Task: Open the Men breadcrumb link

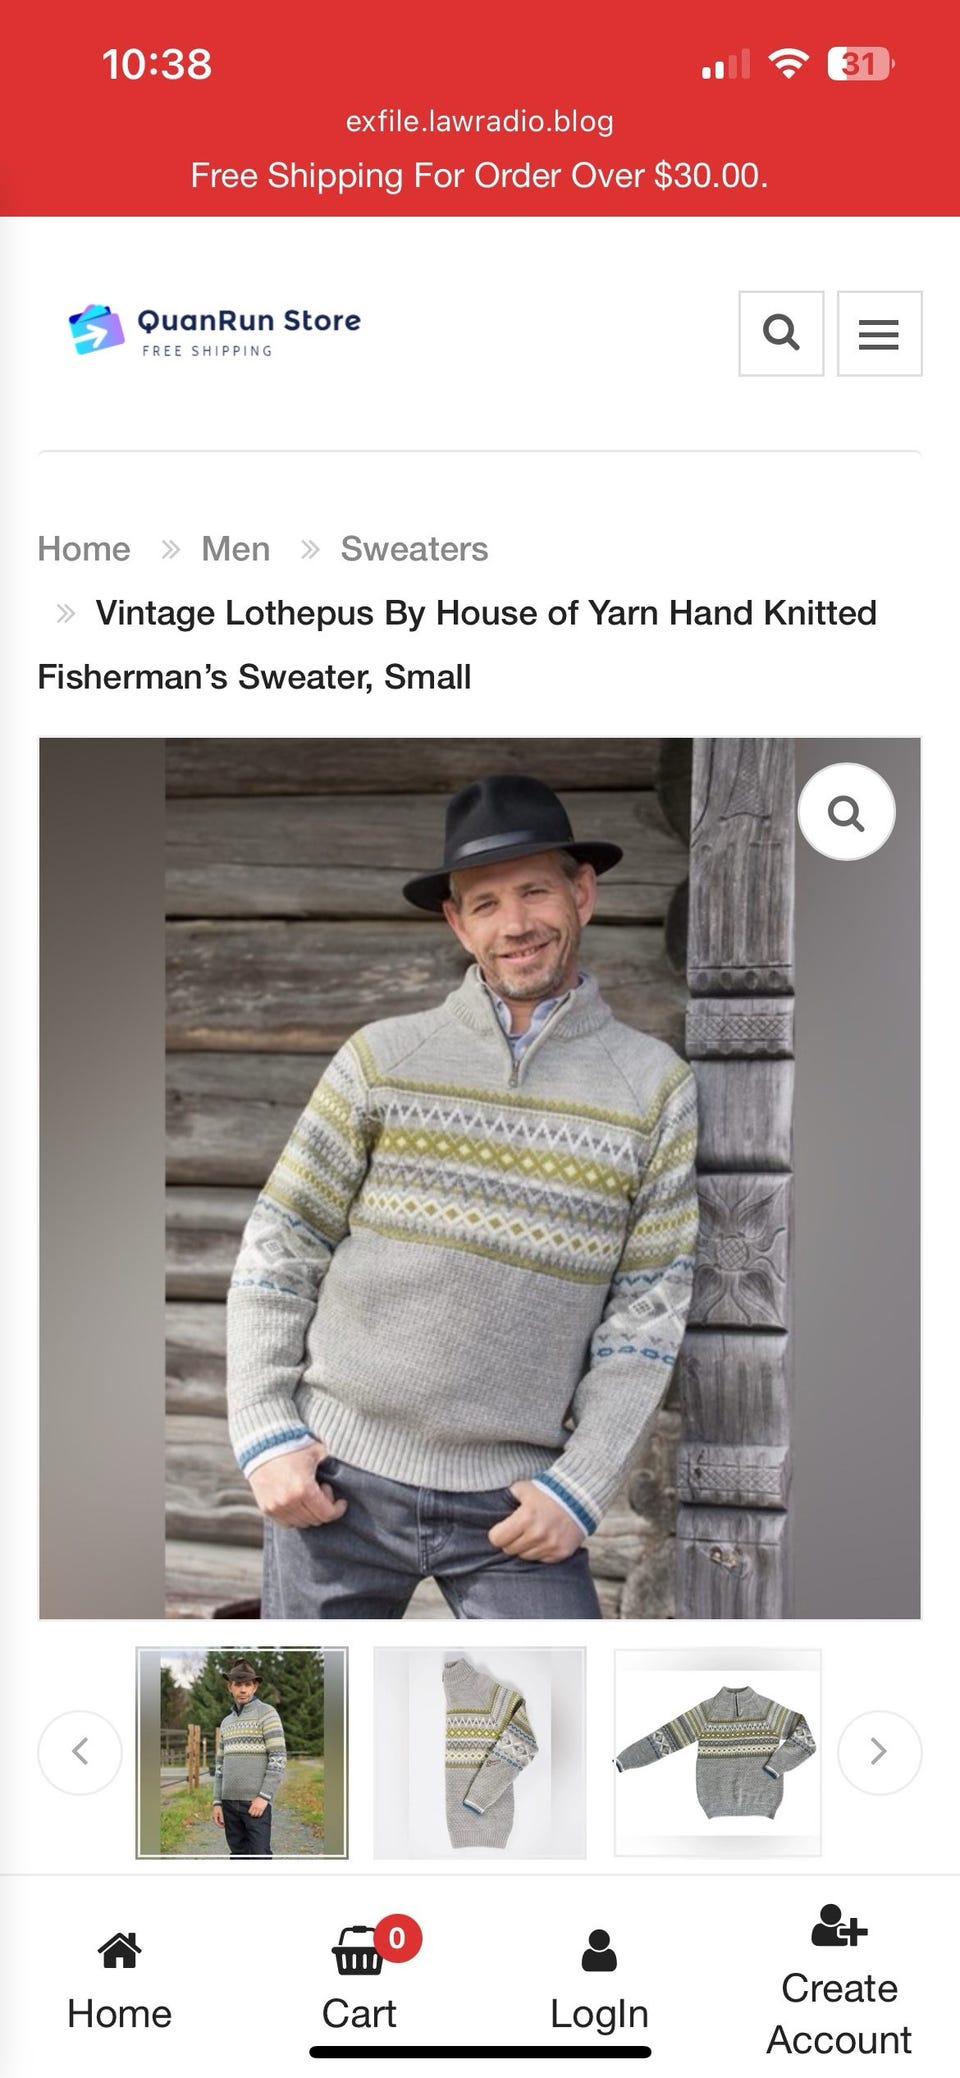Action: 236,549
